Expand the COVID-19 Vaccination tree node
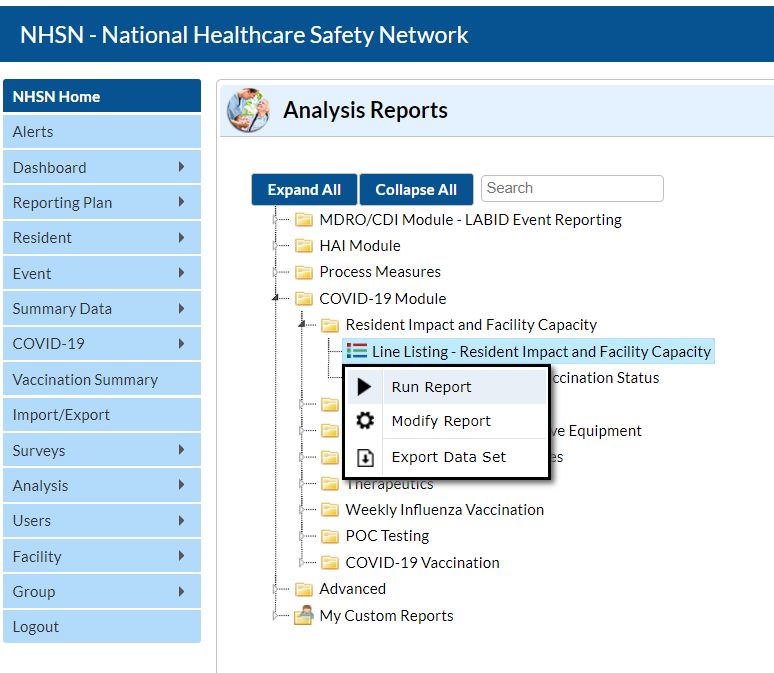Screen dimensions: 774x673 (301, 562)
